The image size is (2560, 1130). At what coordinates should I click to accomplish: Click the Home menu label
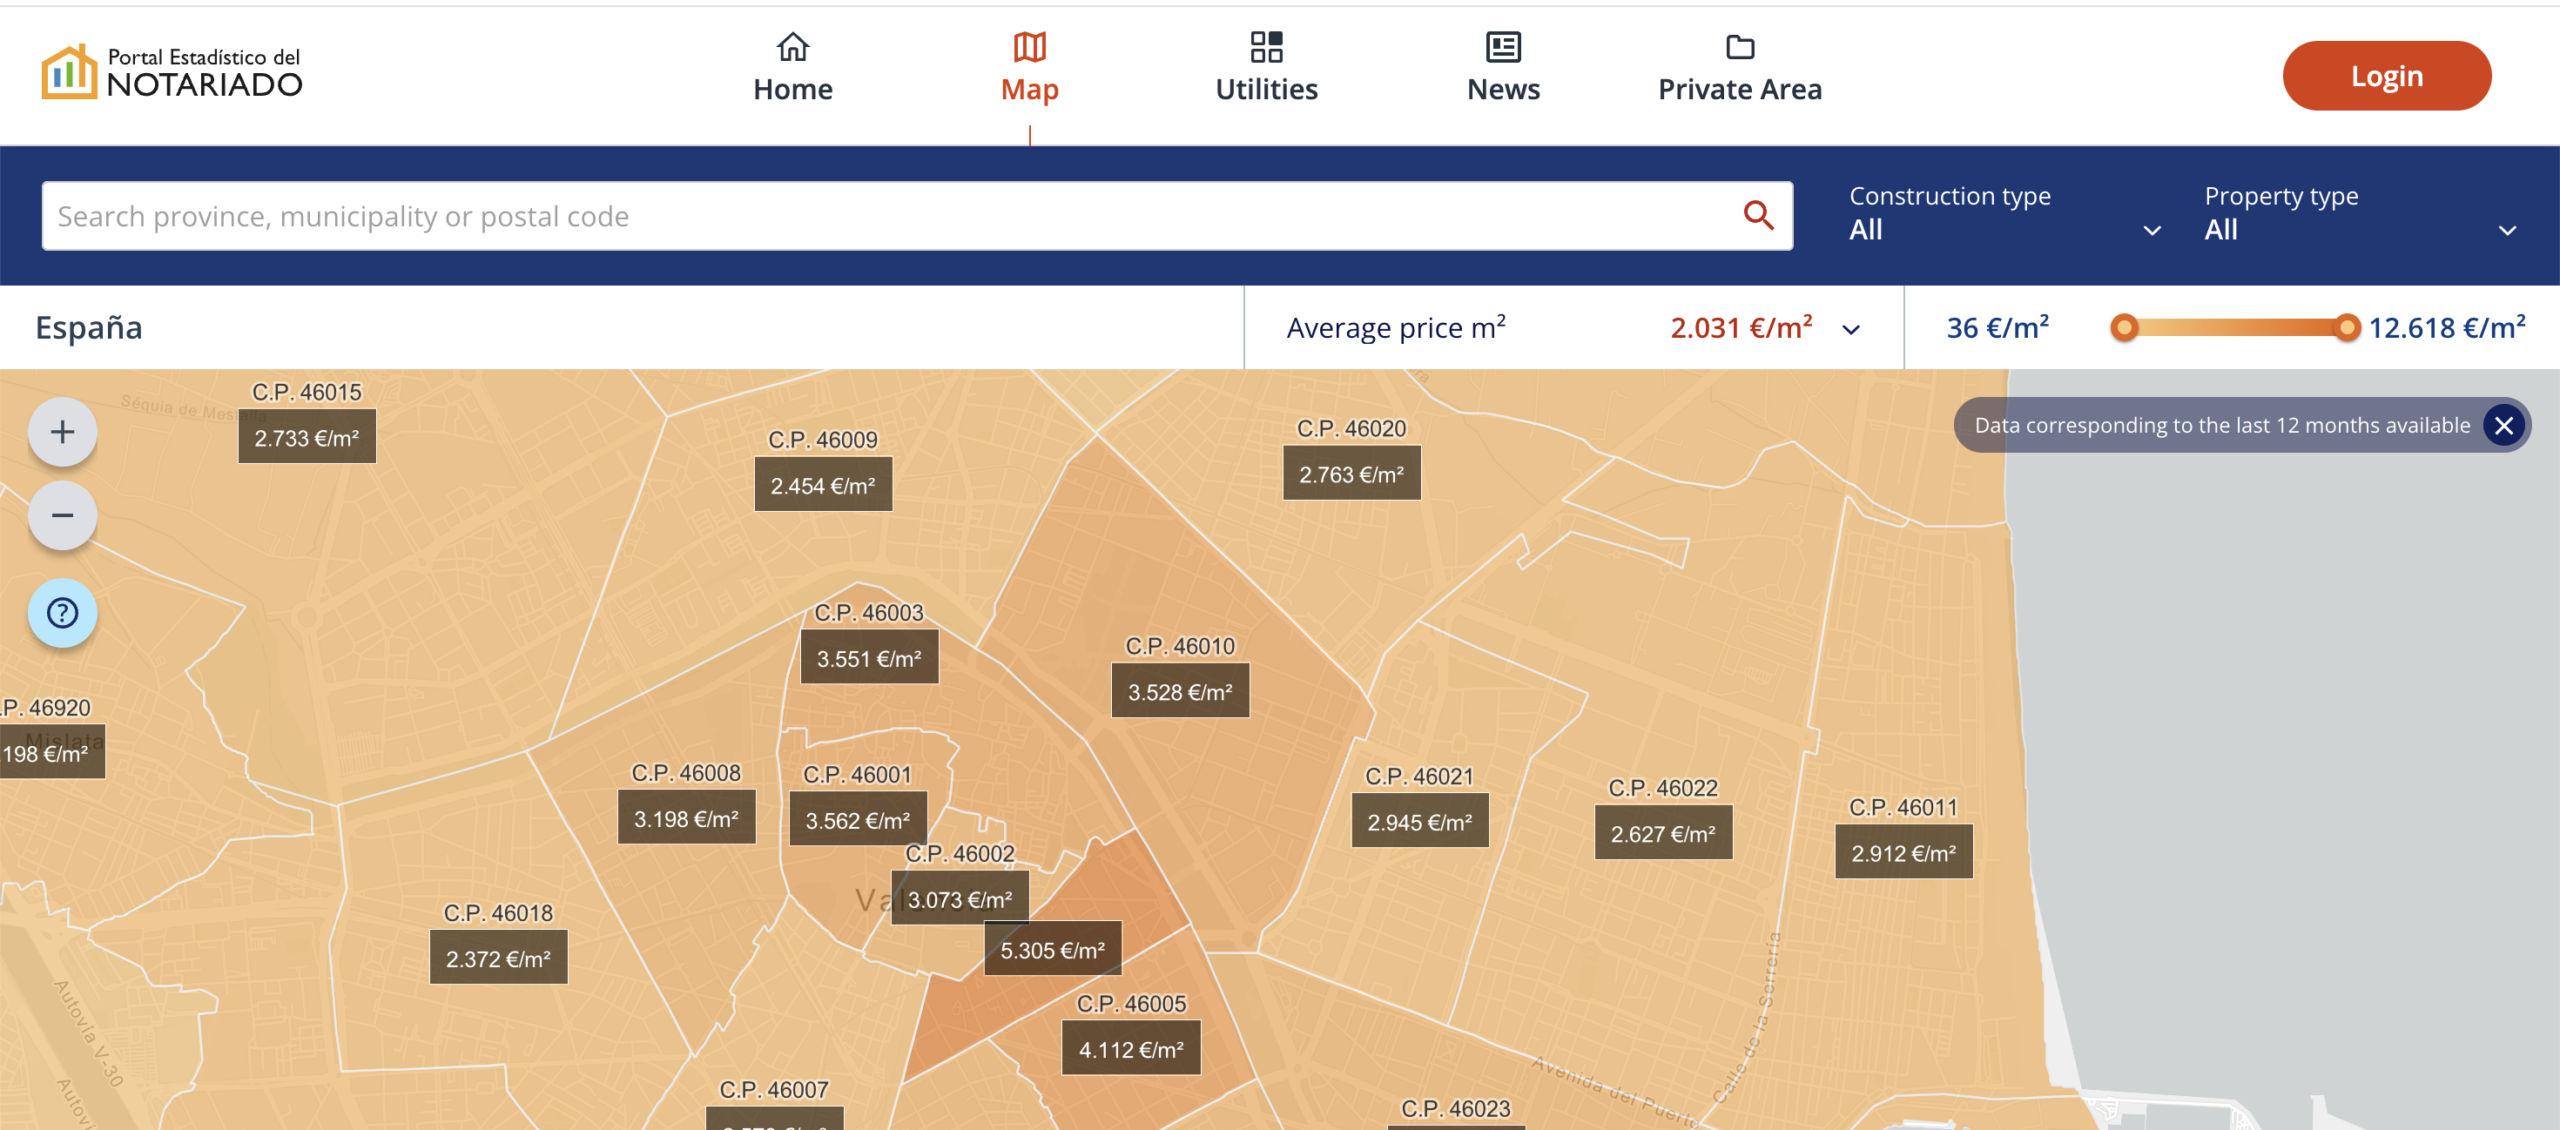793,90
